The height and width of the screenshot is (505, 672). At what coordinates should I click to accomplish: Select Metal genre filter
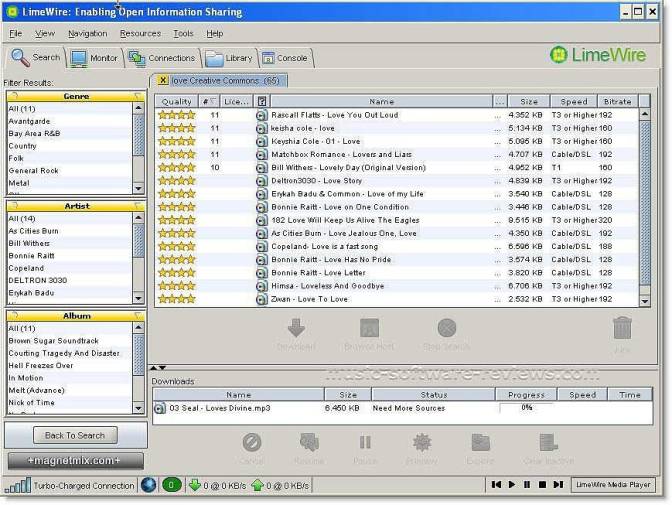[x=70, y=183]
